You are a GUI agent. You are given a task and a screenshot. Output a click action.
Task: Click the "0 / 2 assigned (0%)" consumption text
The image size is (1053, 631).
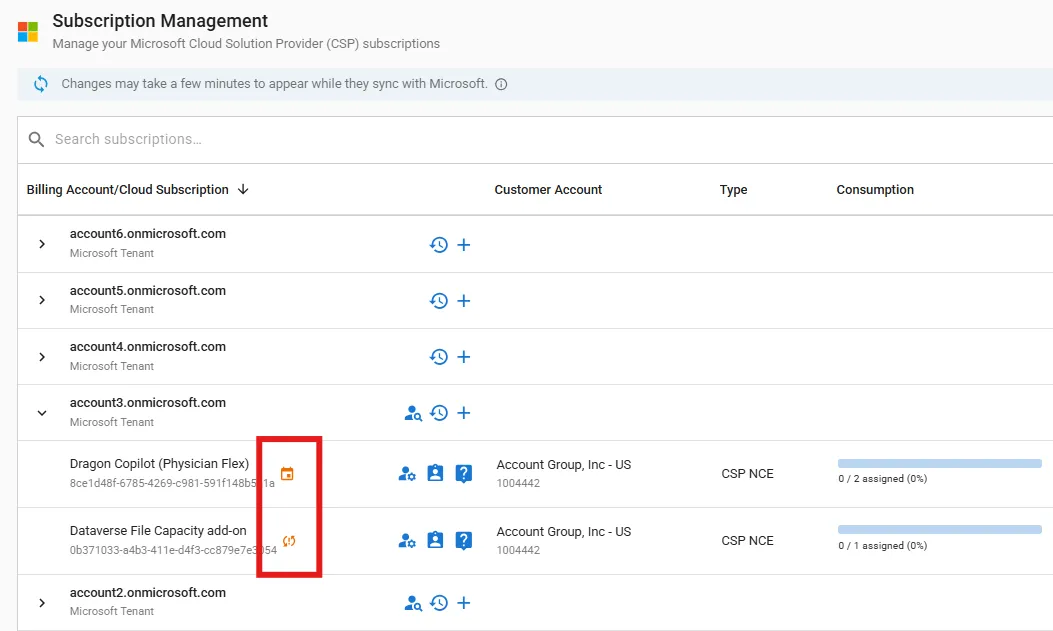[882, 479]
